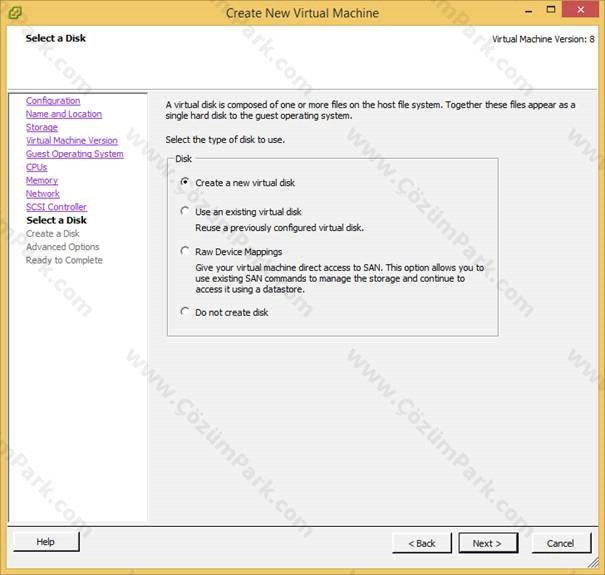Click the Create a Disk step text
This screenshot has width=605, height=575.
(53, 233)
